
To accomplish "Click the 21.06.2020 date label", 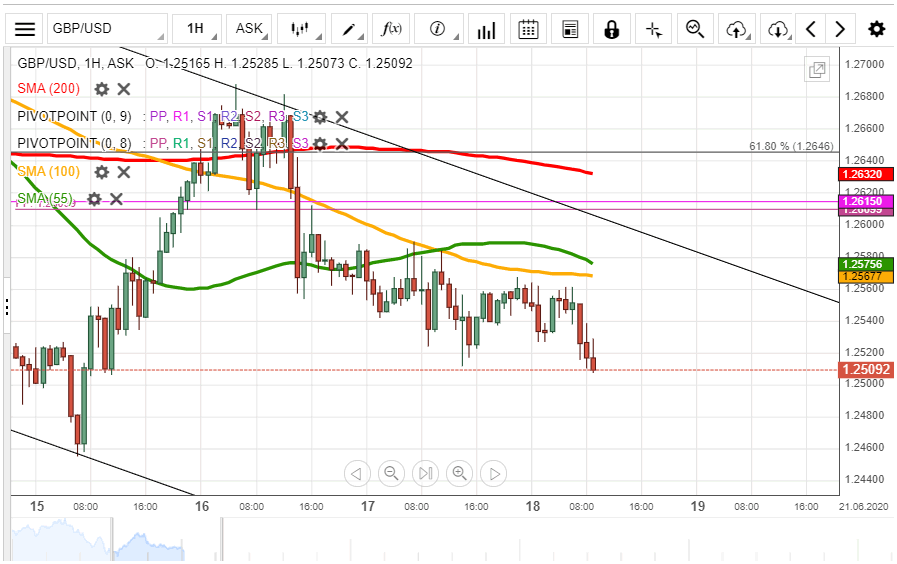I will tap(864, 507).
